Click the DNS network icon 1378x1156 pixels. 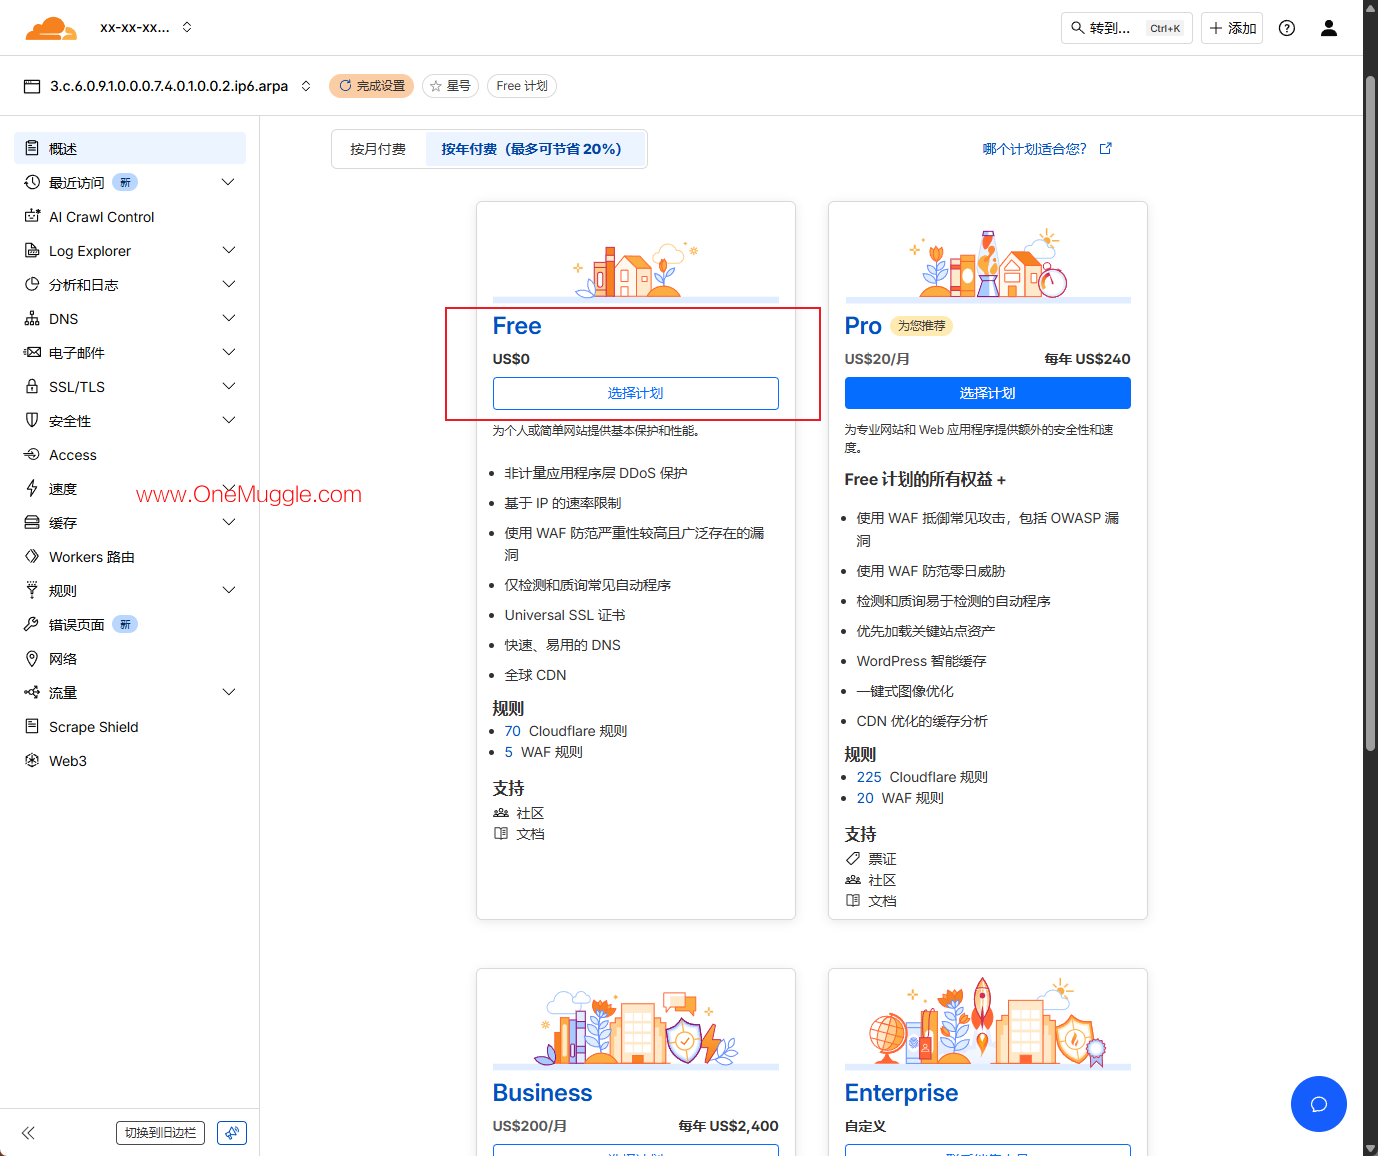[32, 318]
